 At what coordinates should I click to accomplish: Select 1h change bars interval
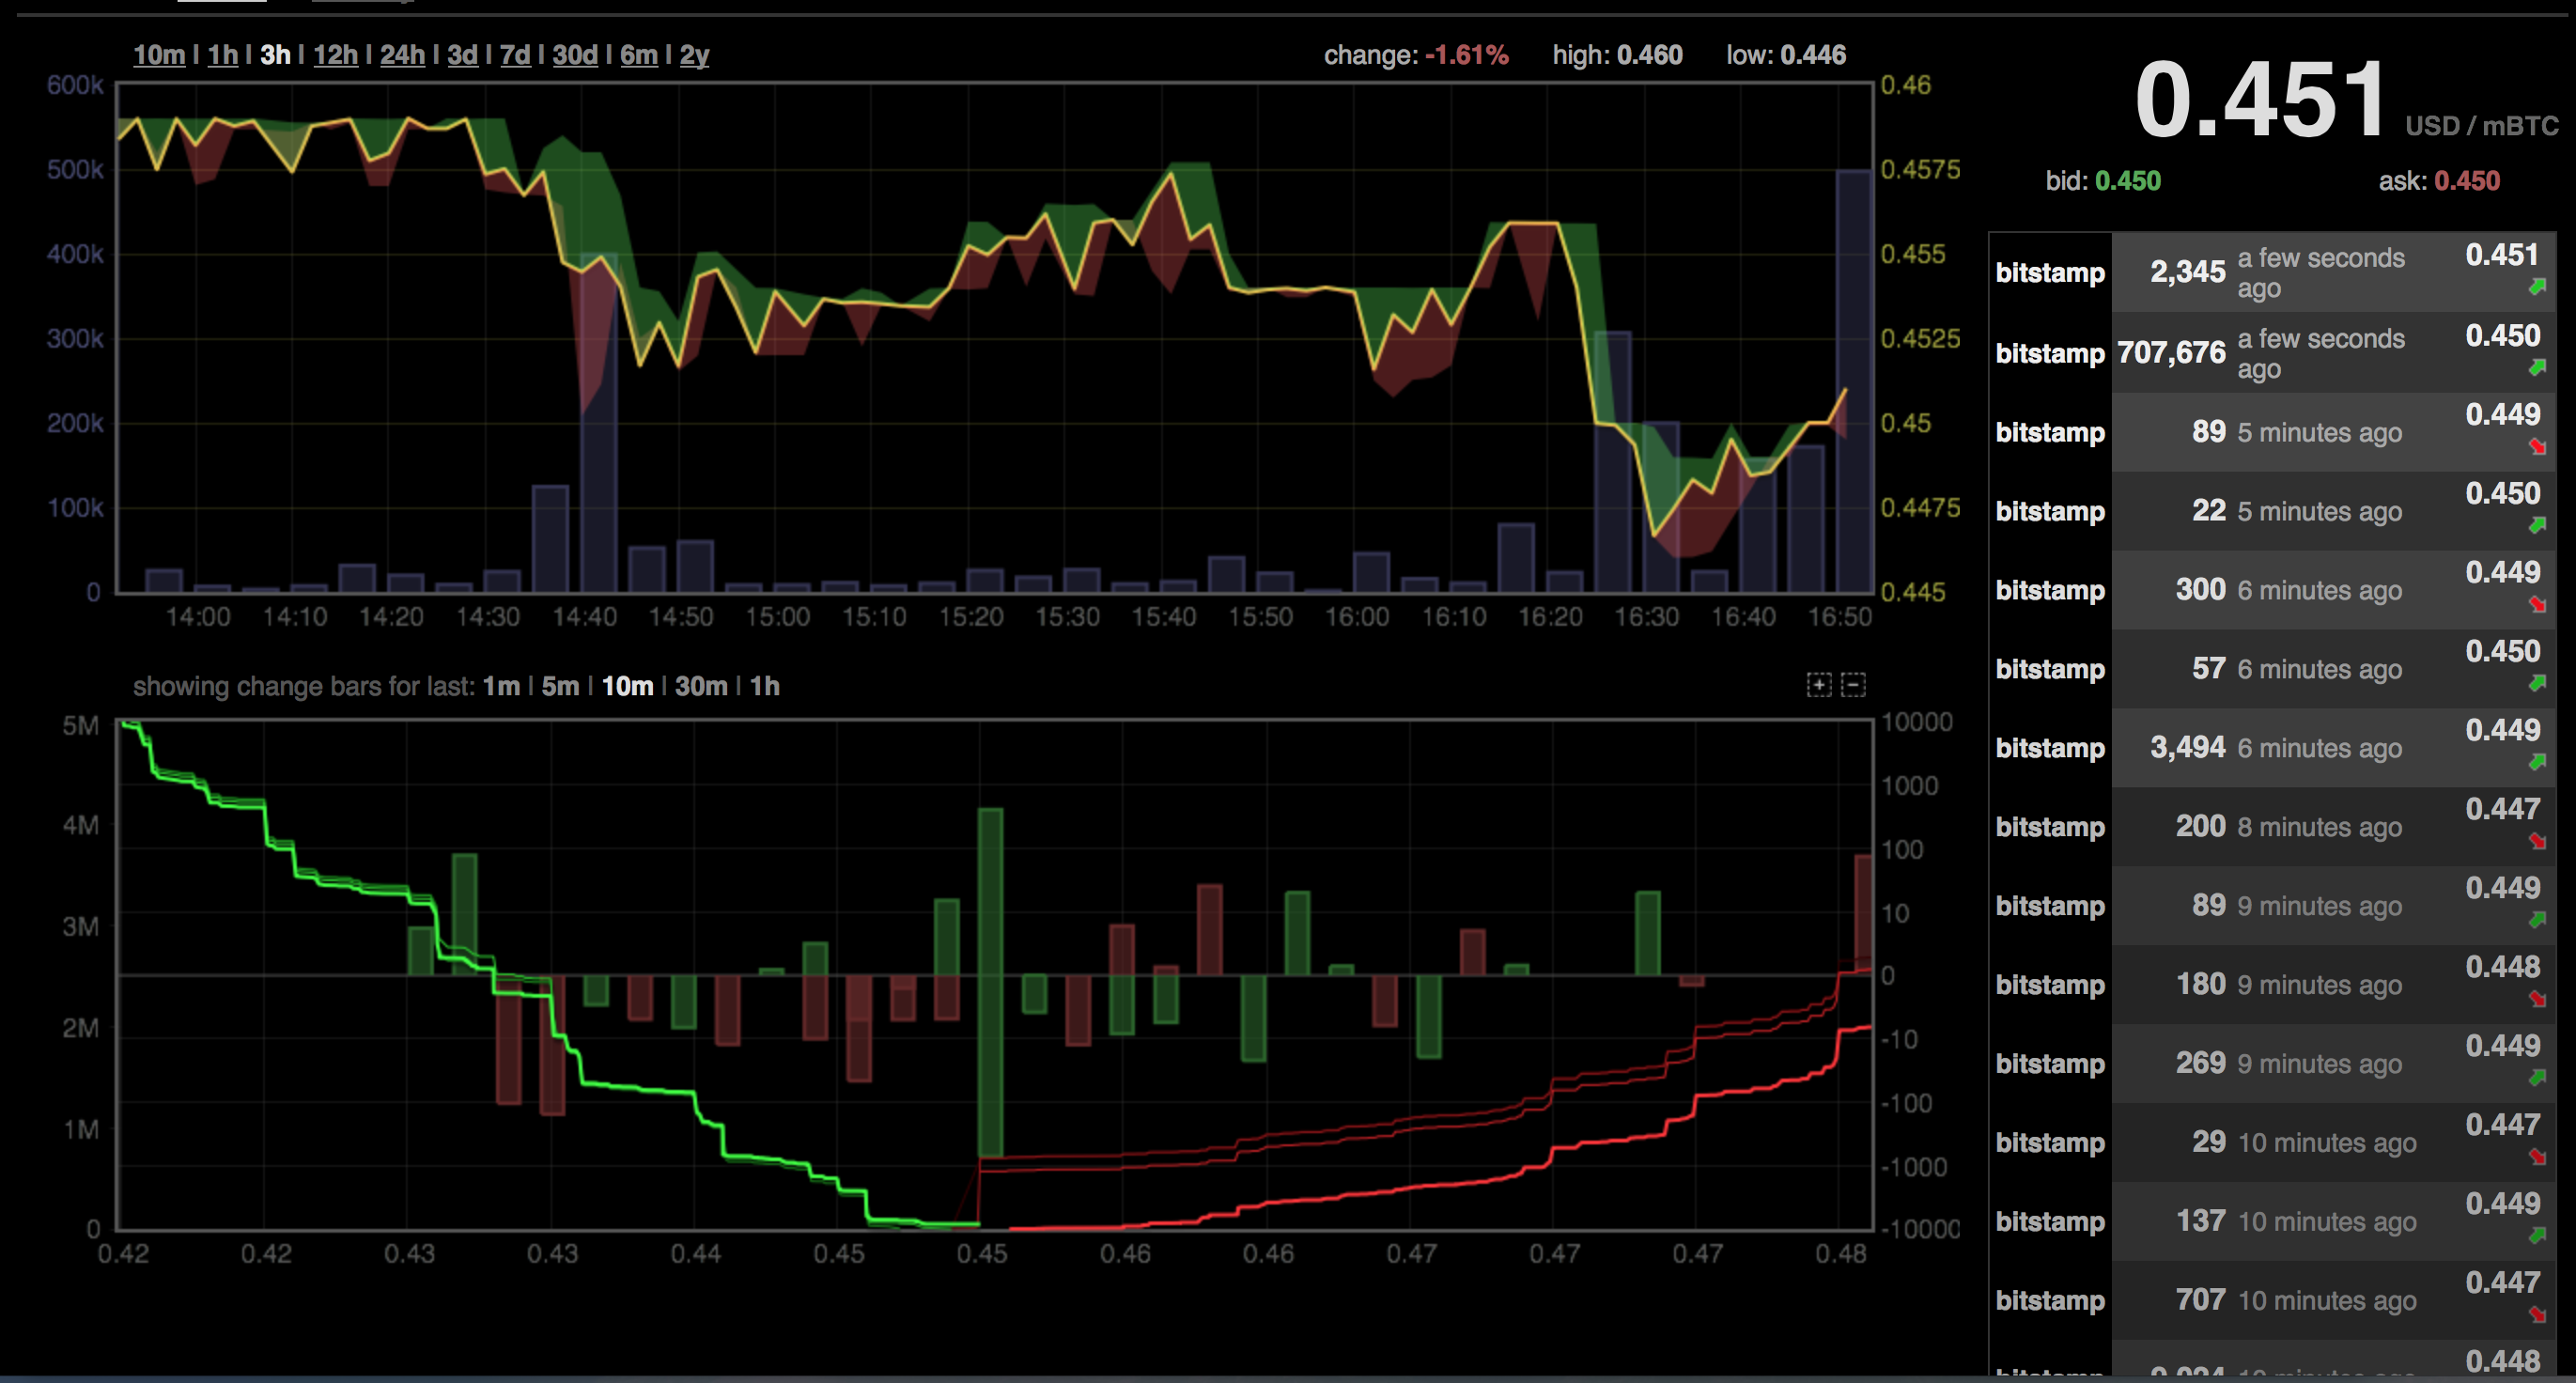[x=764, y=686]
